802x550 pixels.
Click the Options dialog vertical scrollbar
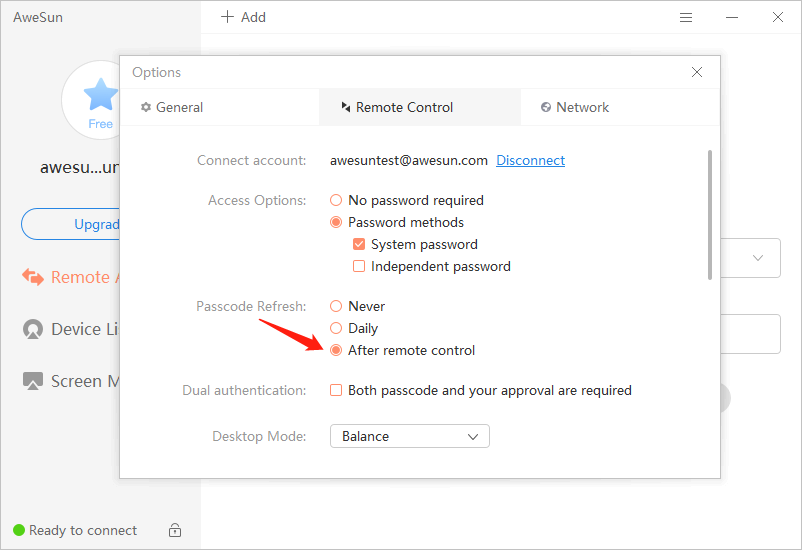pos(709,215)
